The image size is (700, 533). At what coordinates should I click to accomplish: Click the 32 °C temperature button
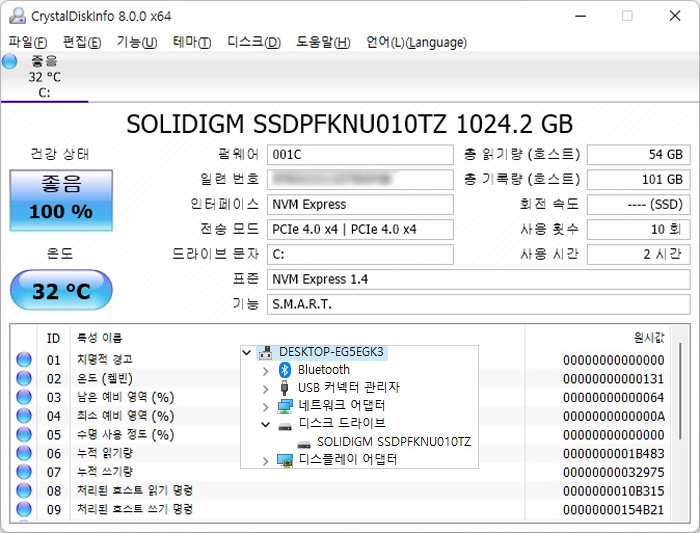[x=61, y=290]
